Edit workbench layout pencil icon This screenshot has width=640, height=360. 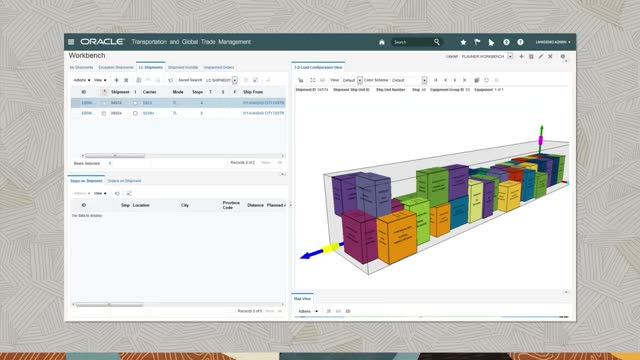click(540, 56)
